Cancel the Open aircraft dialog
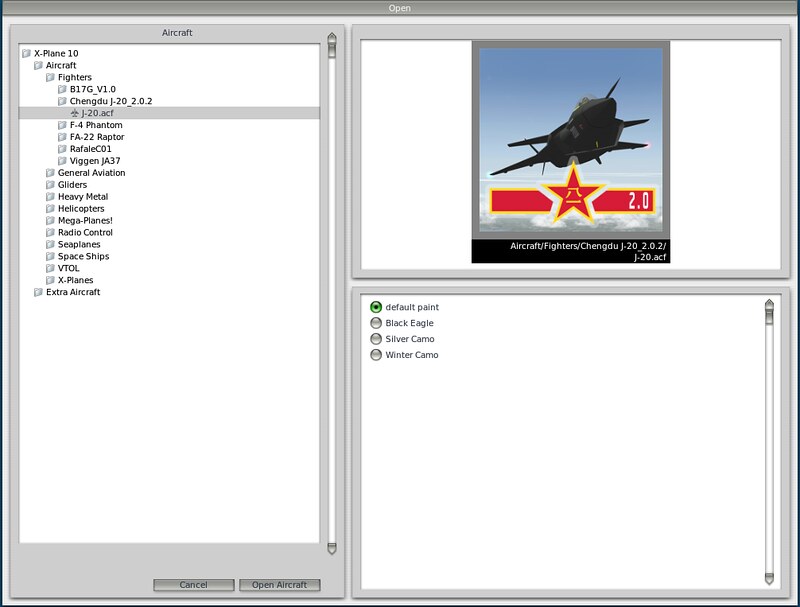This screenshot has height=607, width=800. 193,585
